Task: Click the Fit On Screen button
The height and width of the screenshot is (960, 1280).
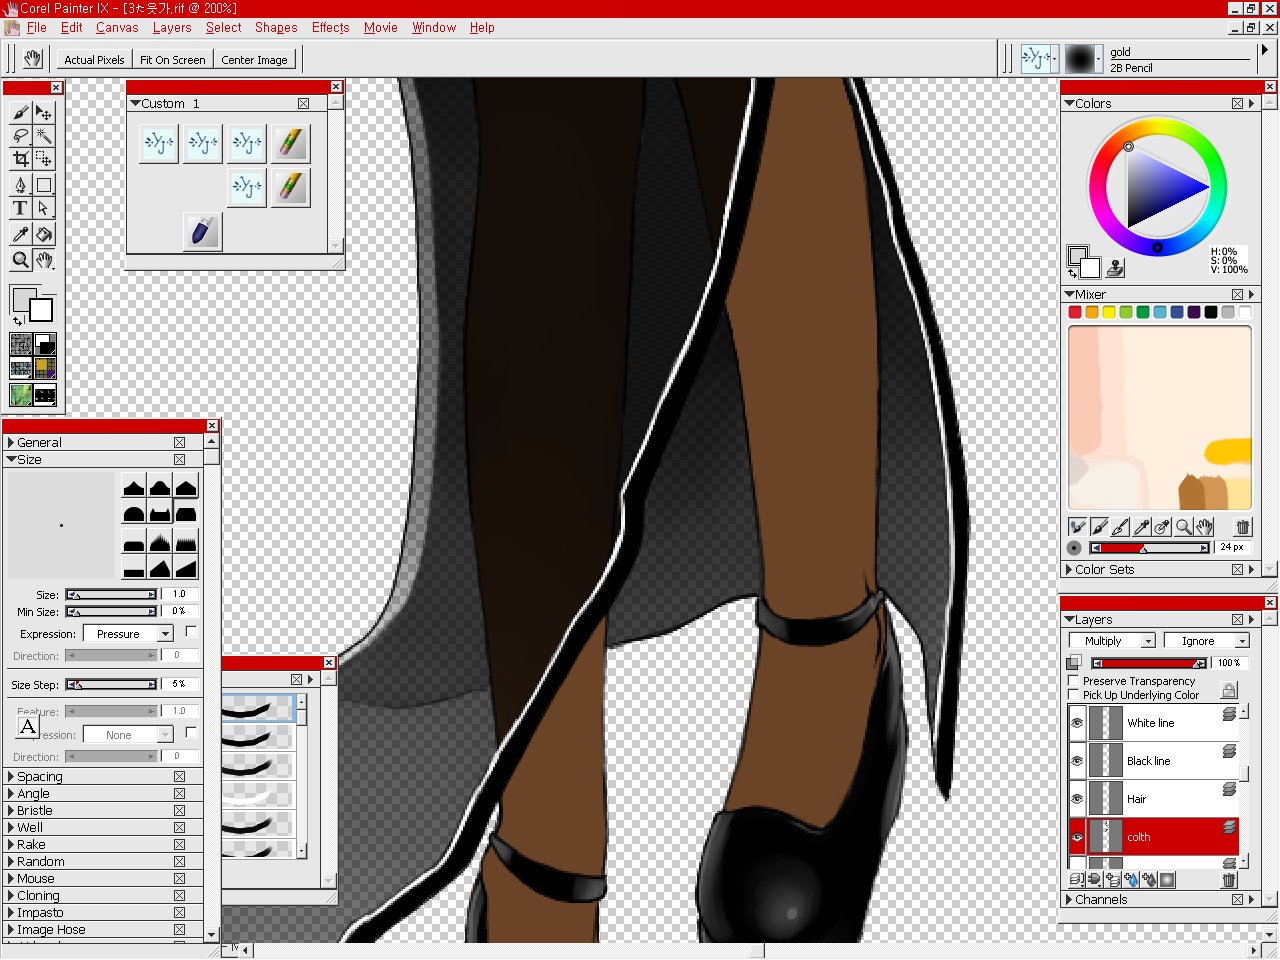Action: (x=172, y=60)
